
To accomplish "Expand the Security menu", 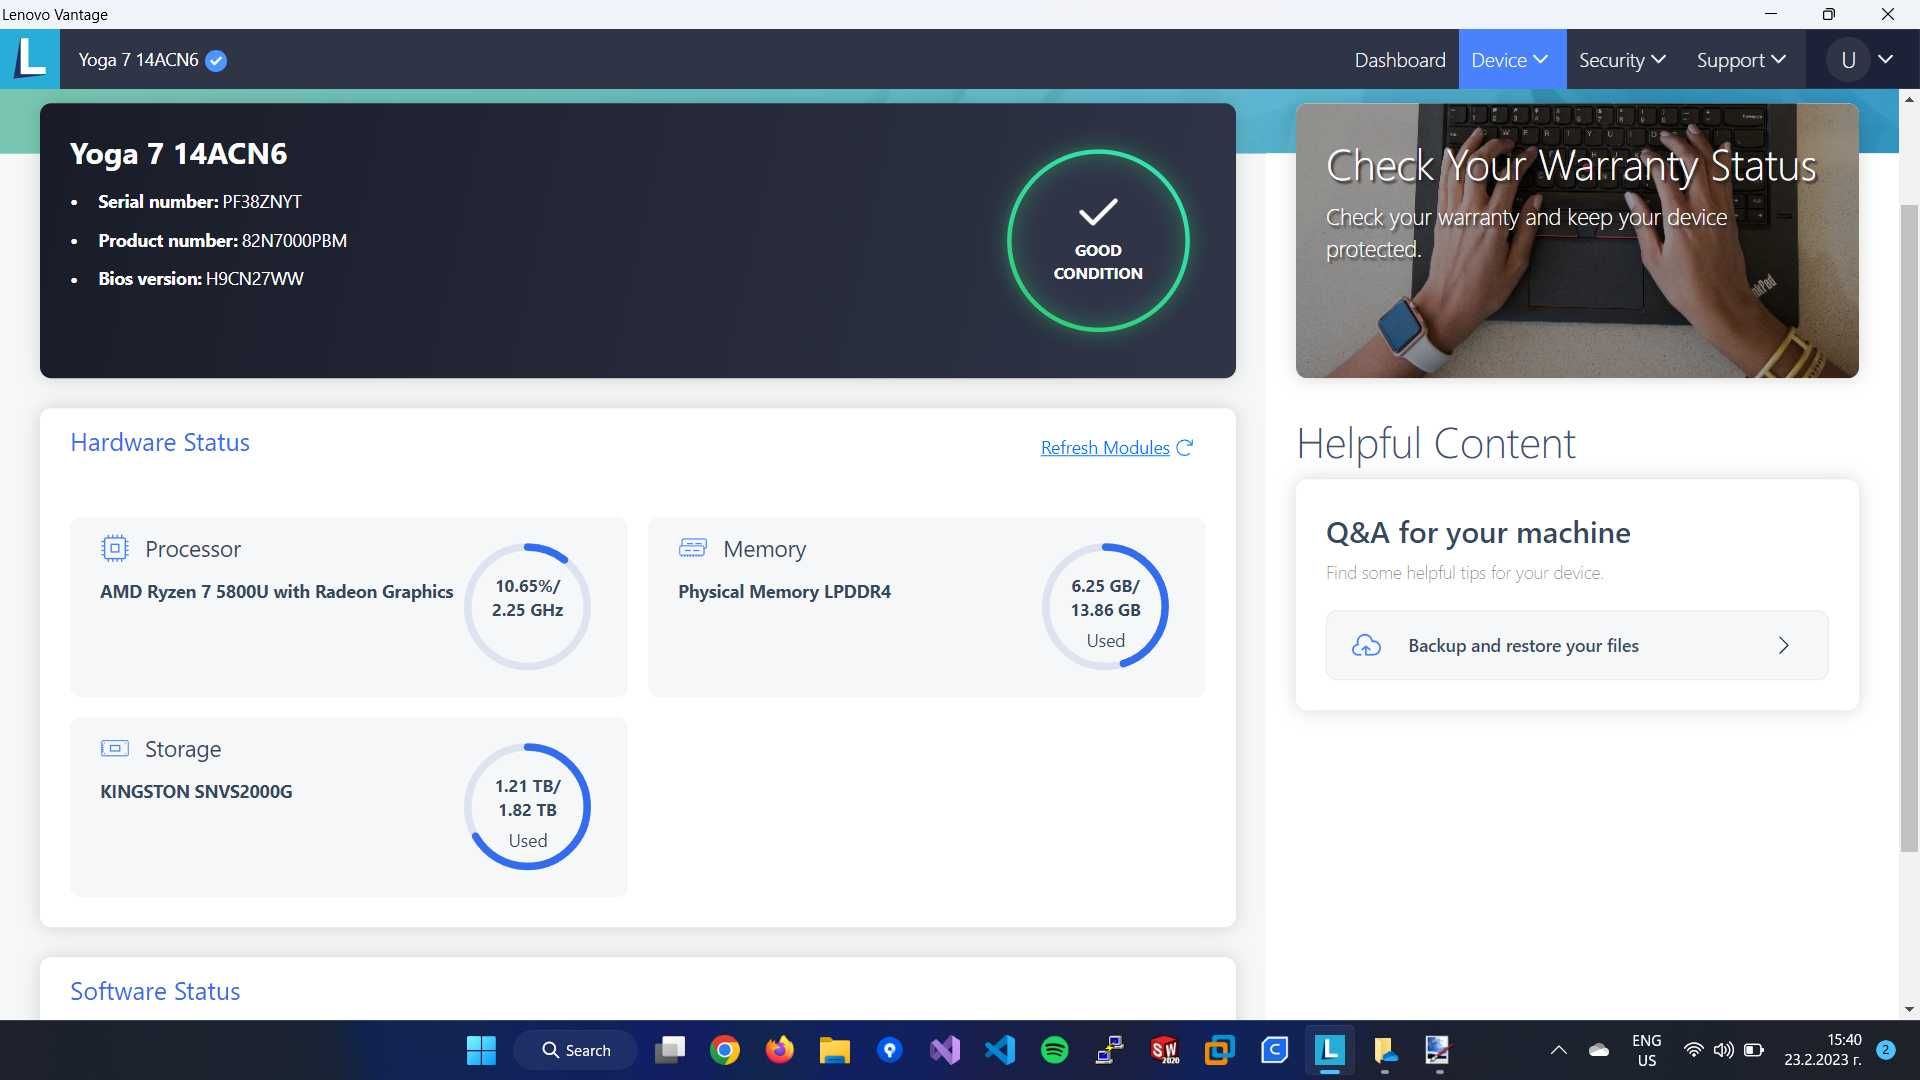I will coord(1622,60).
